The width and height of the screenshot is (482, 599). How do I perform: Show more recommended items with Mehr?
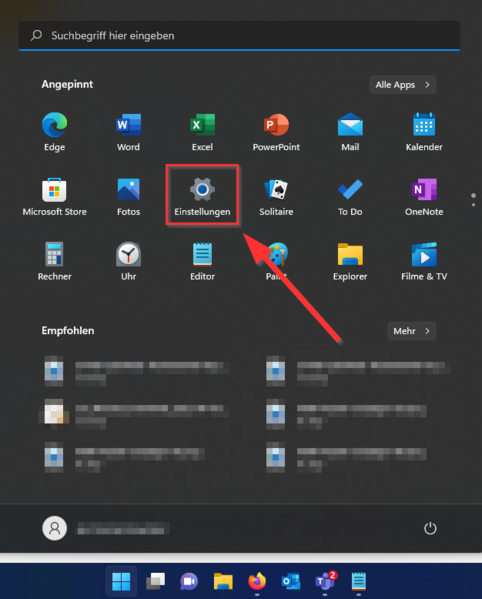pos(412,331)
